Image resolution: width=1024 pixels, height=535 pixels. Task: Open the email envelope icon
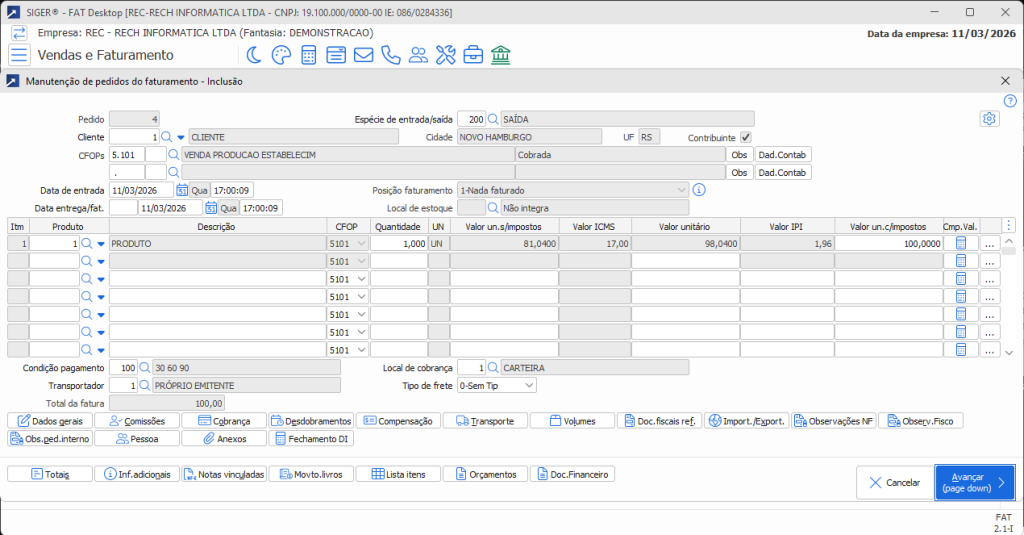point(363,55)
